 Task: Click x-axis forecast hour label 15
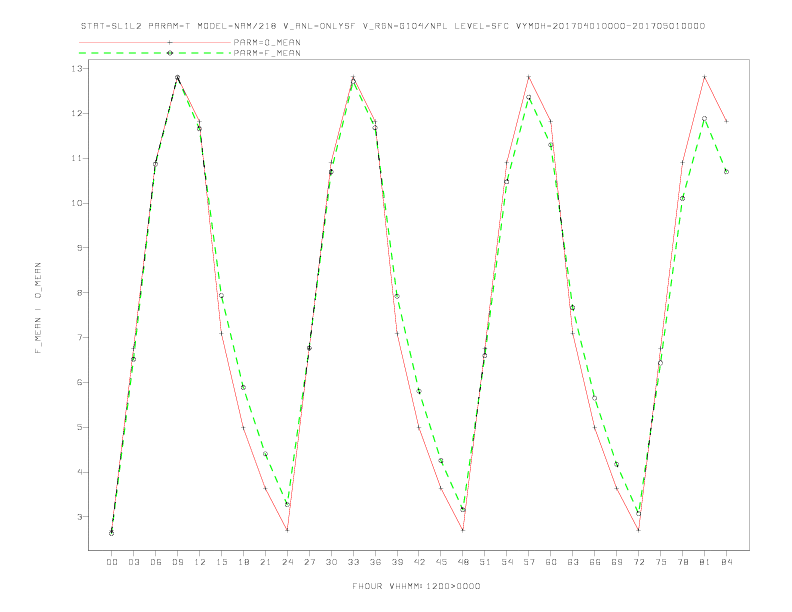pyautogui.click(x=221, y=562)
